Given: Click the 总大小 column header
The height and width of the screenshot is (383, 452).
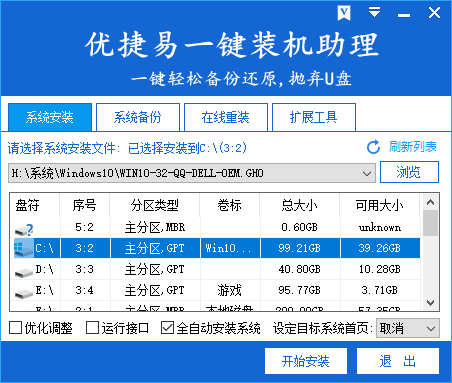Looking at the screenshot, I should pyautogui.click(x=300, y=205).
